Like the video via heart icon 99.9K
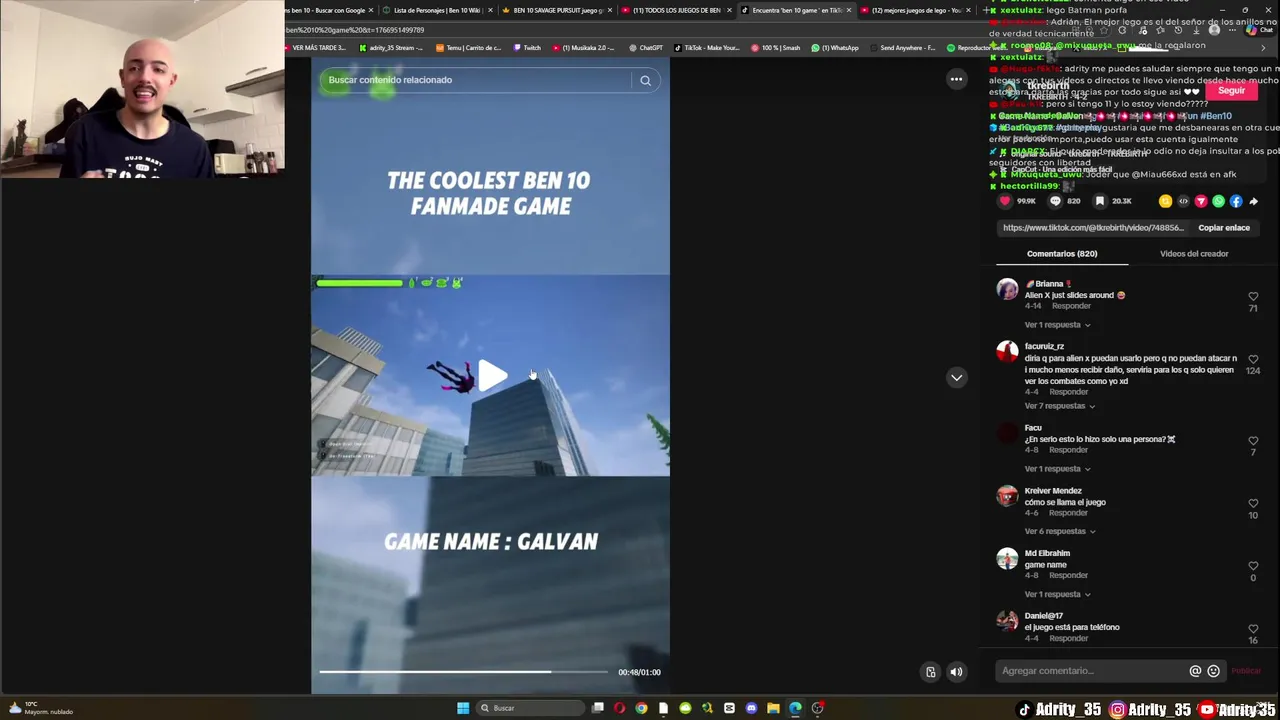The width and height of the screenshot is (1280, 720). [x=1005, y=201]
